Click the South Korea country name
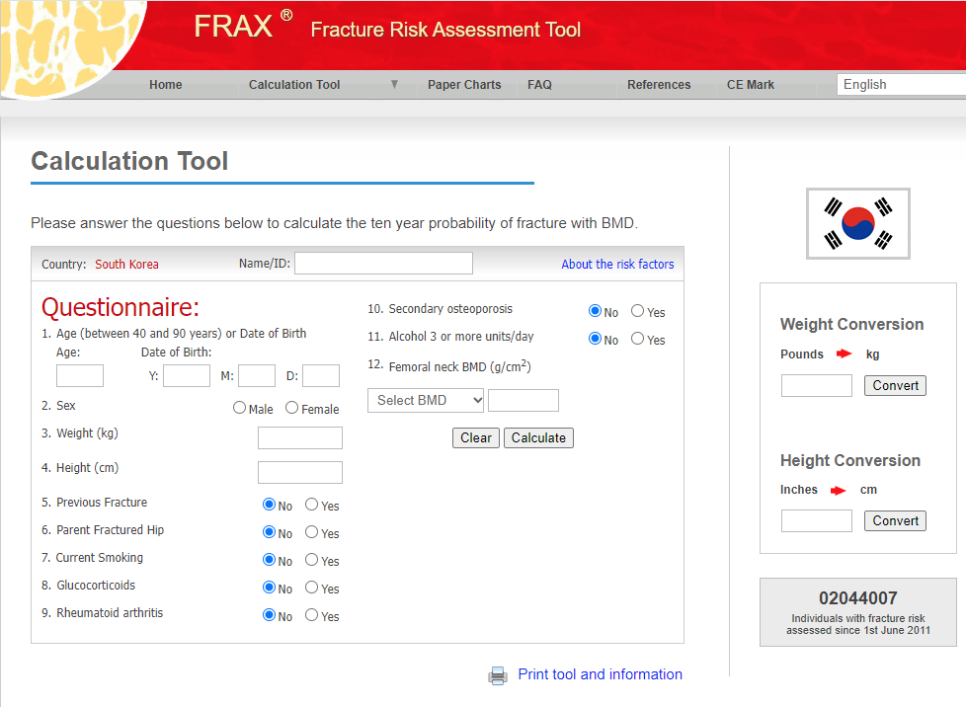966x707 pixels. click(x=126, y=264)
